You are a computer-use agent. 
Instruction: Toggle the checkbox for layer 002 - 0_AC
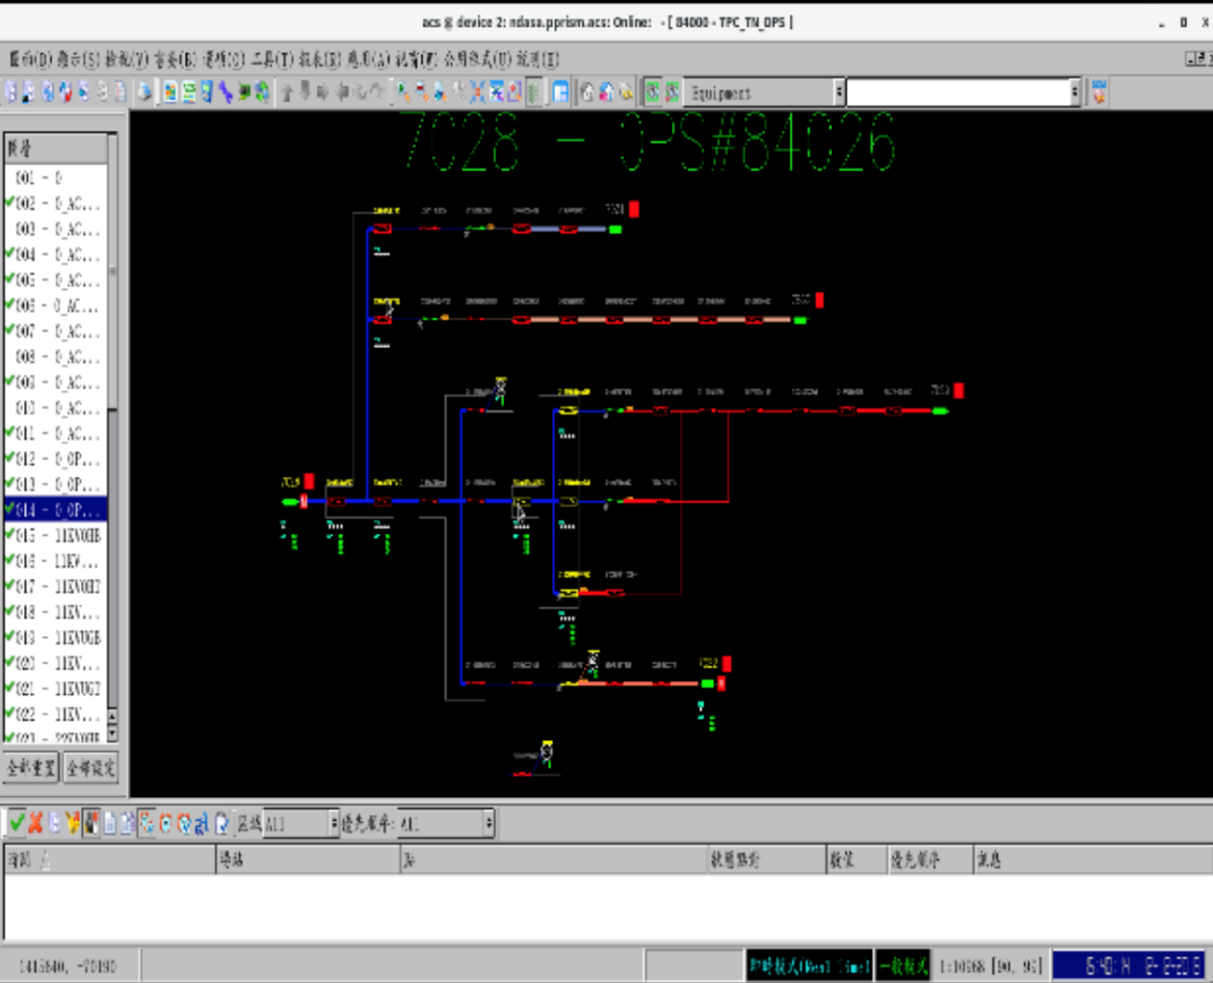pyautogui.click(x=10, y=203)
